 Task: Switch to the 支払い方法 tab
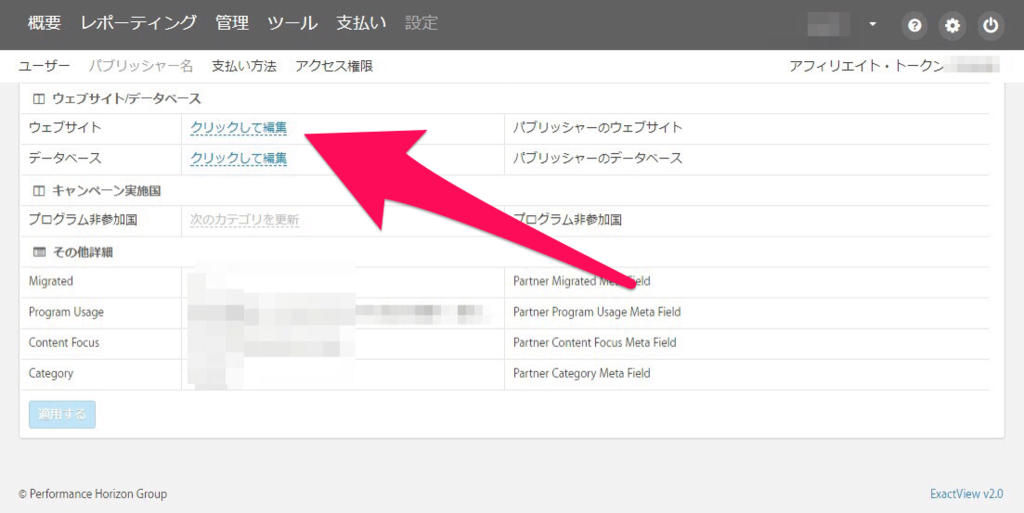click(244, 66)
